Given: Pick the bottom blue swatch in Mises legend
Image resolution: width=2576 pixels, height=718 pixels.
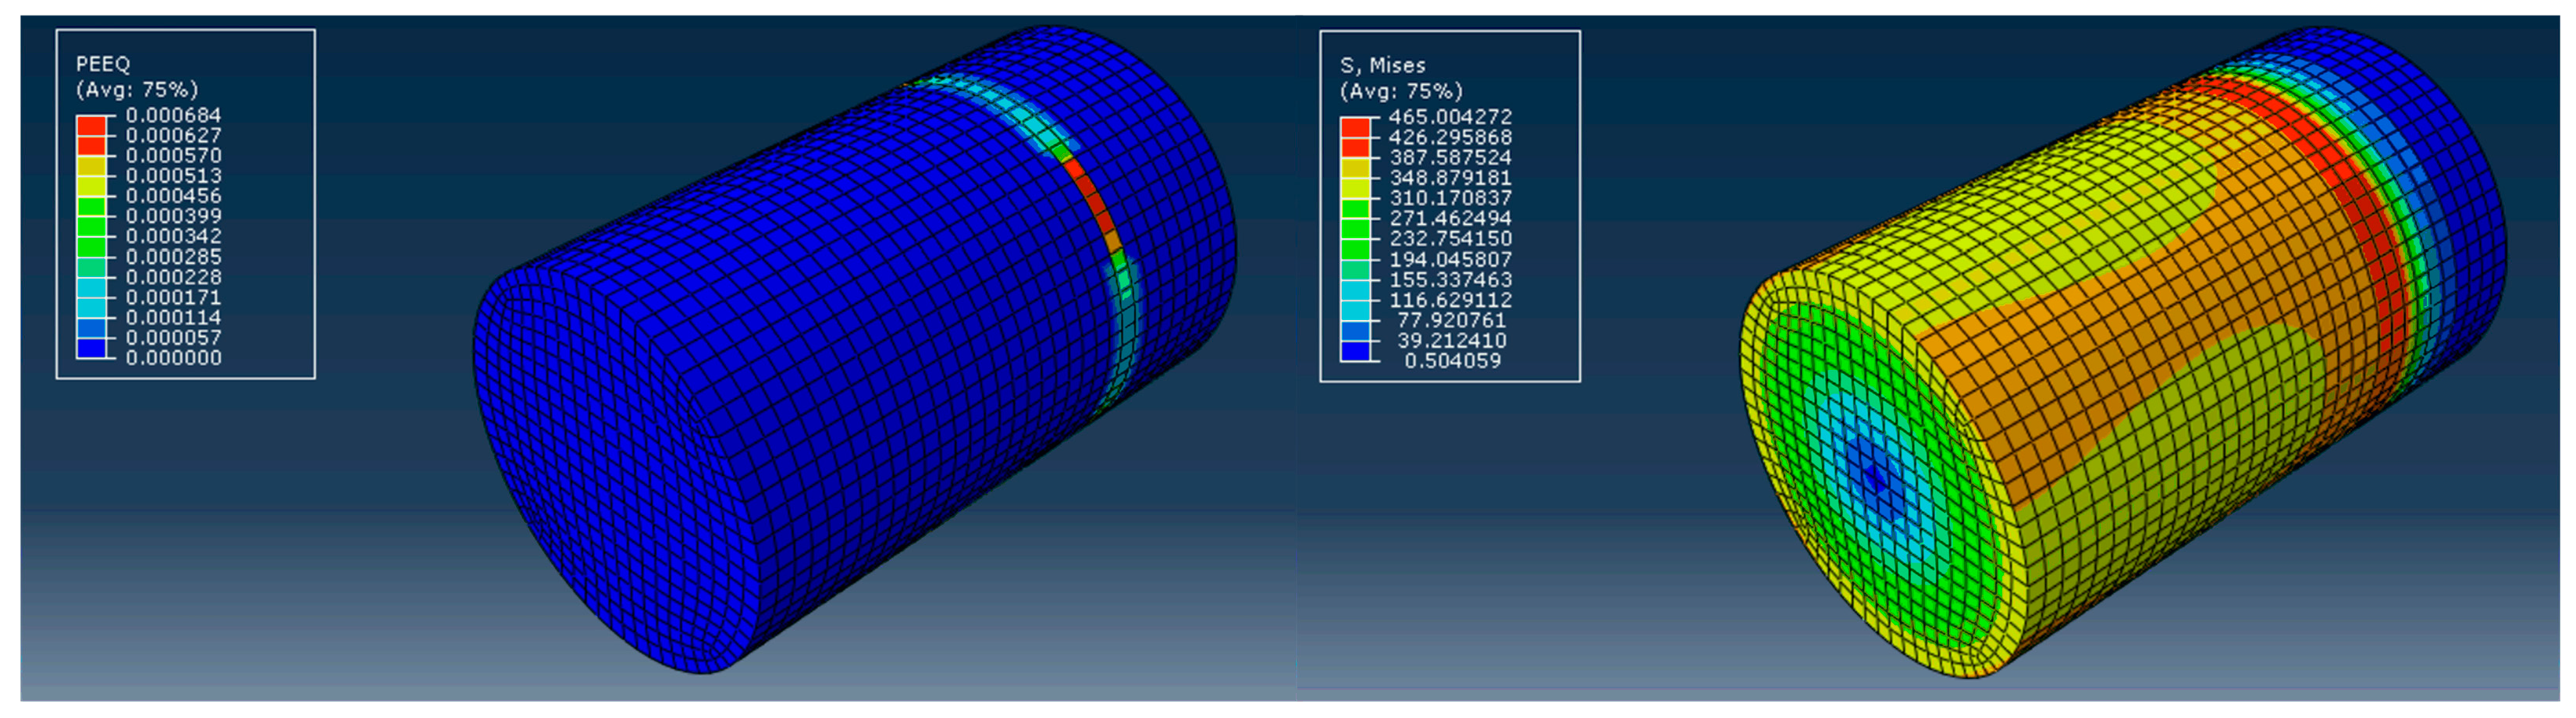Looking at the screenshot, I should [x=1355, y=351].
